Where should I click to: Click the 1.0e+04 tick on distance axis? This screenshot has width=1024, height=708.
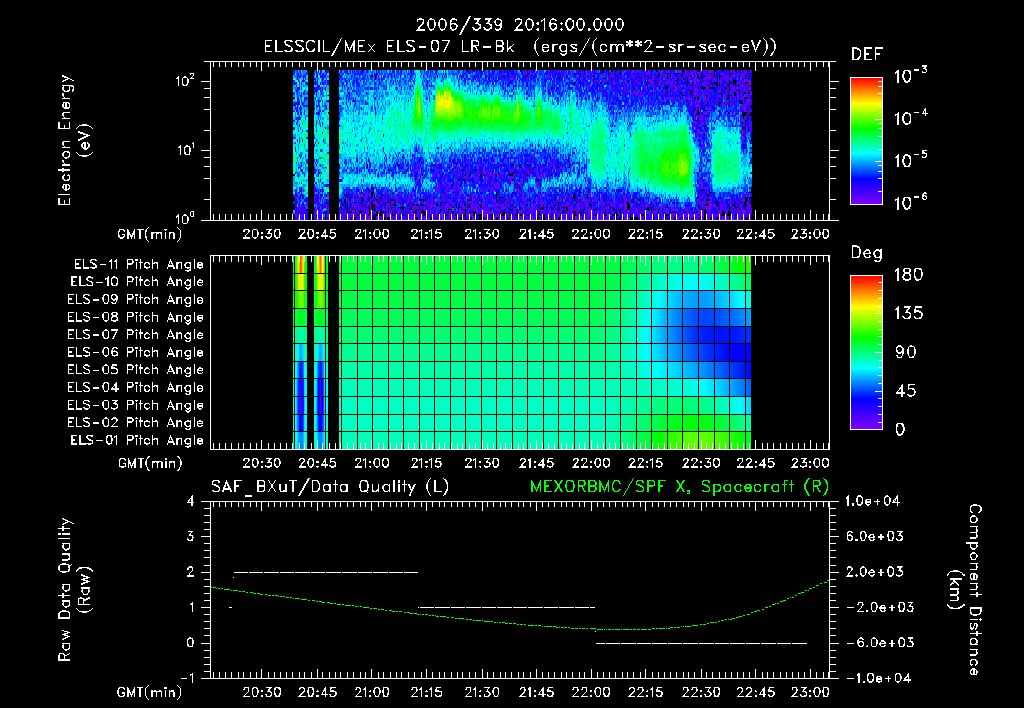(872, 501)
